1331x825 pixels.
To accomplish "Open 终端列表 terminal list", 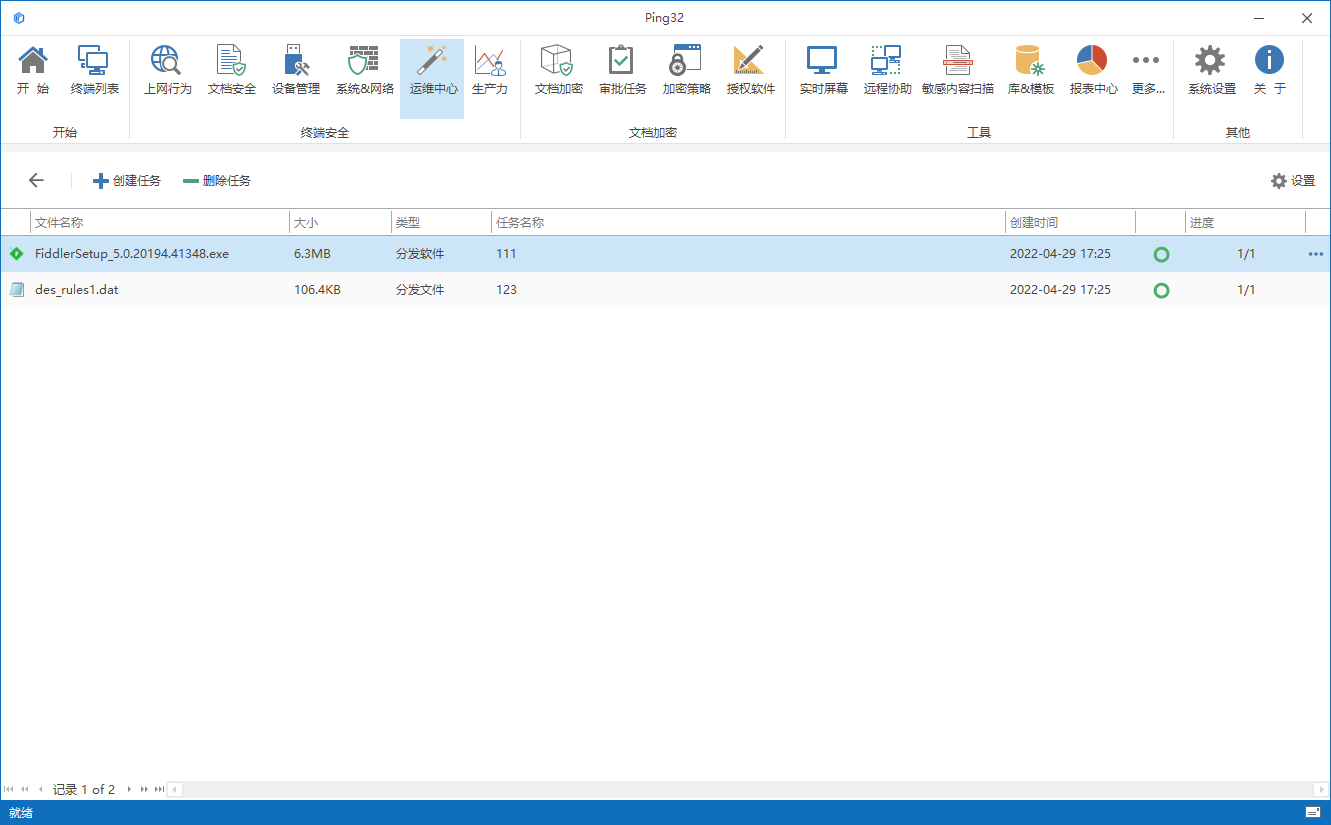I will [95, 70].
